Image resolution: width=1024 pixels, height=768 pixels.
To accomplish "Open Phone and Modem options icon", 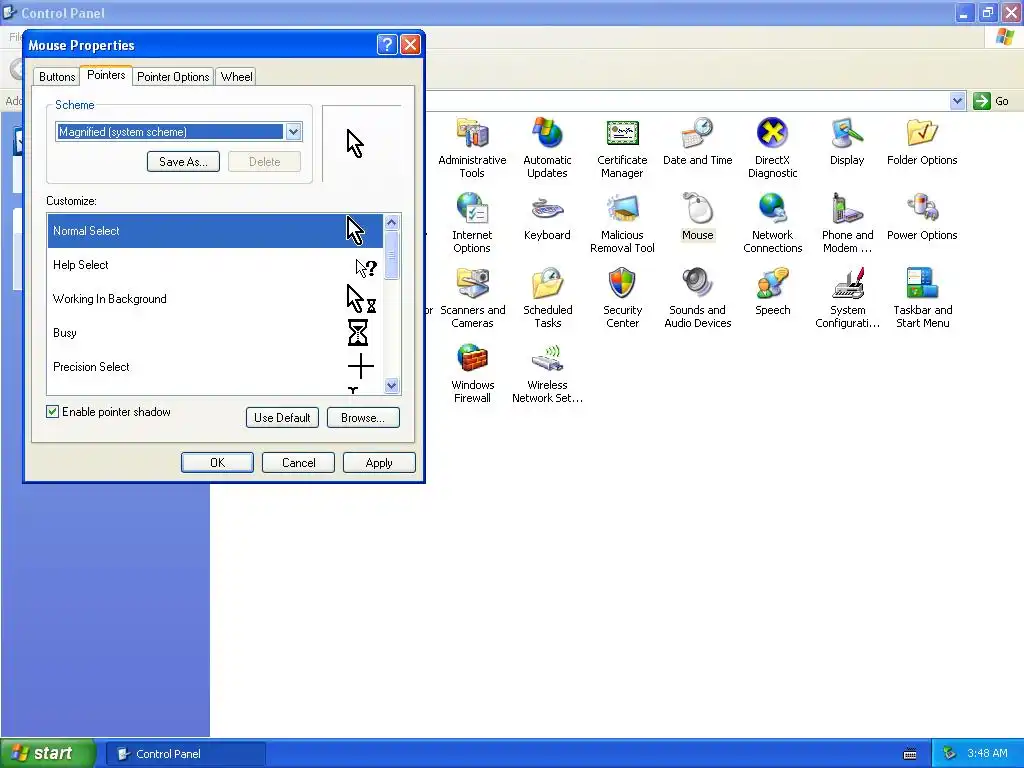I will click(x=847, y=223).
